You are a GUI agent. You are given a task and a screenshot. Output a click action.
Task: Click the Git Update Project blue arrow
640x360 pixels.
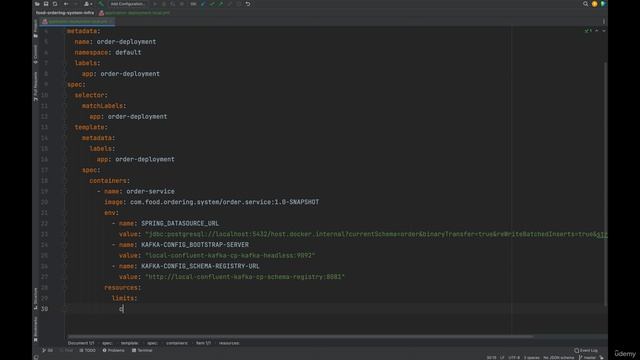pos(203,4)
